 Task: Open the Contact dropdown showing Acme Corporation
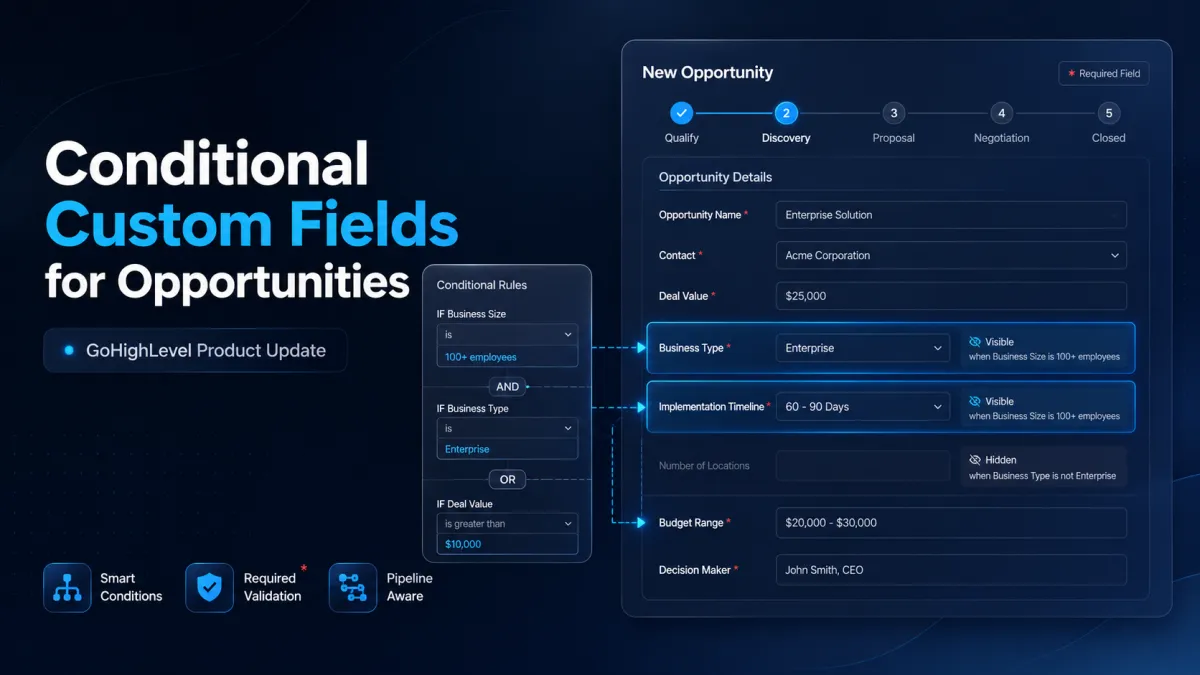tap(951, 255)
